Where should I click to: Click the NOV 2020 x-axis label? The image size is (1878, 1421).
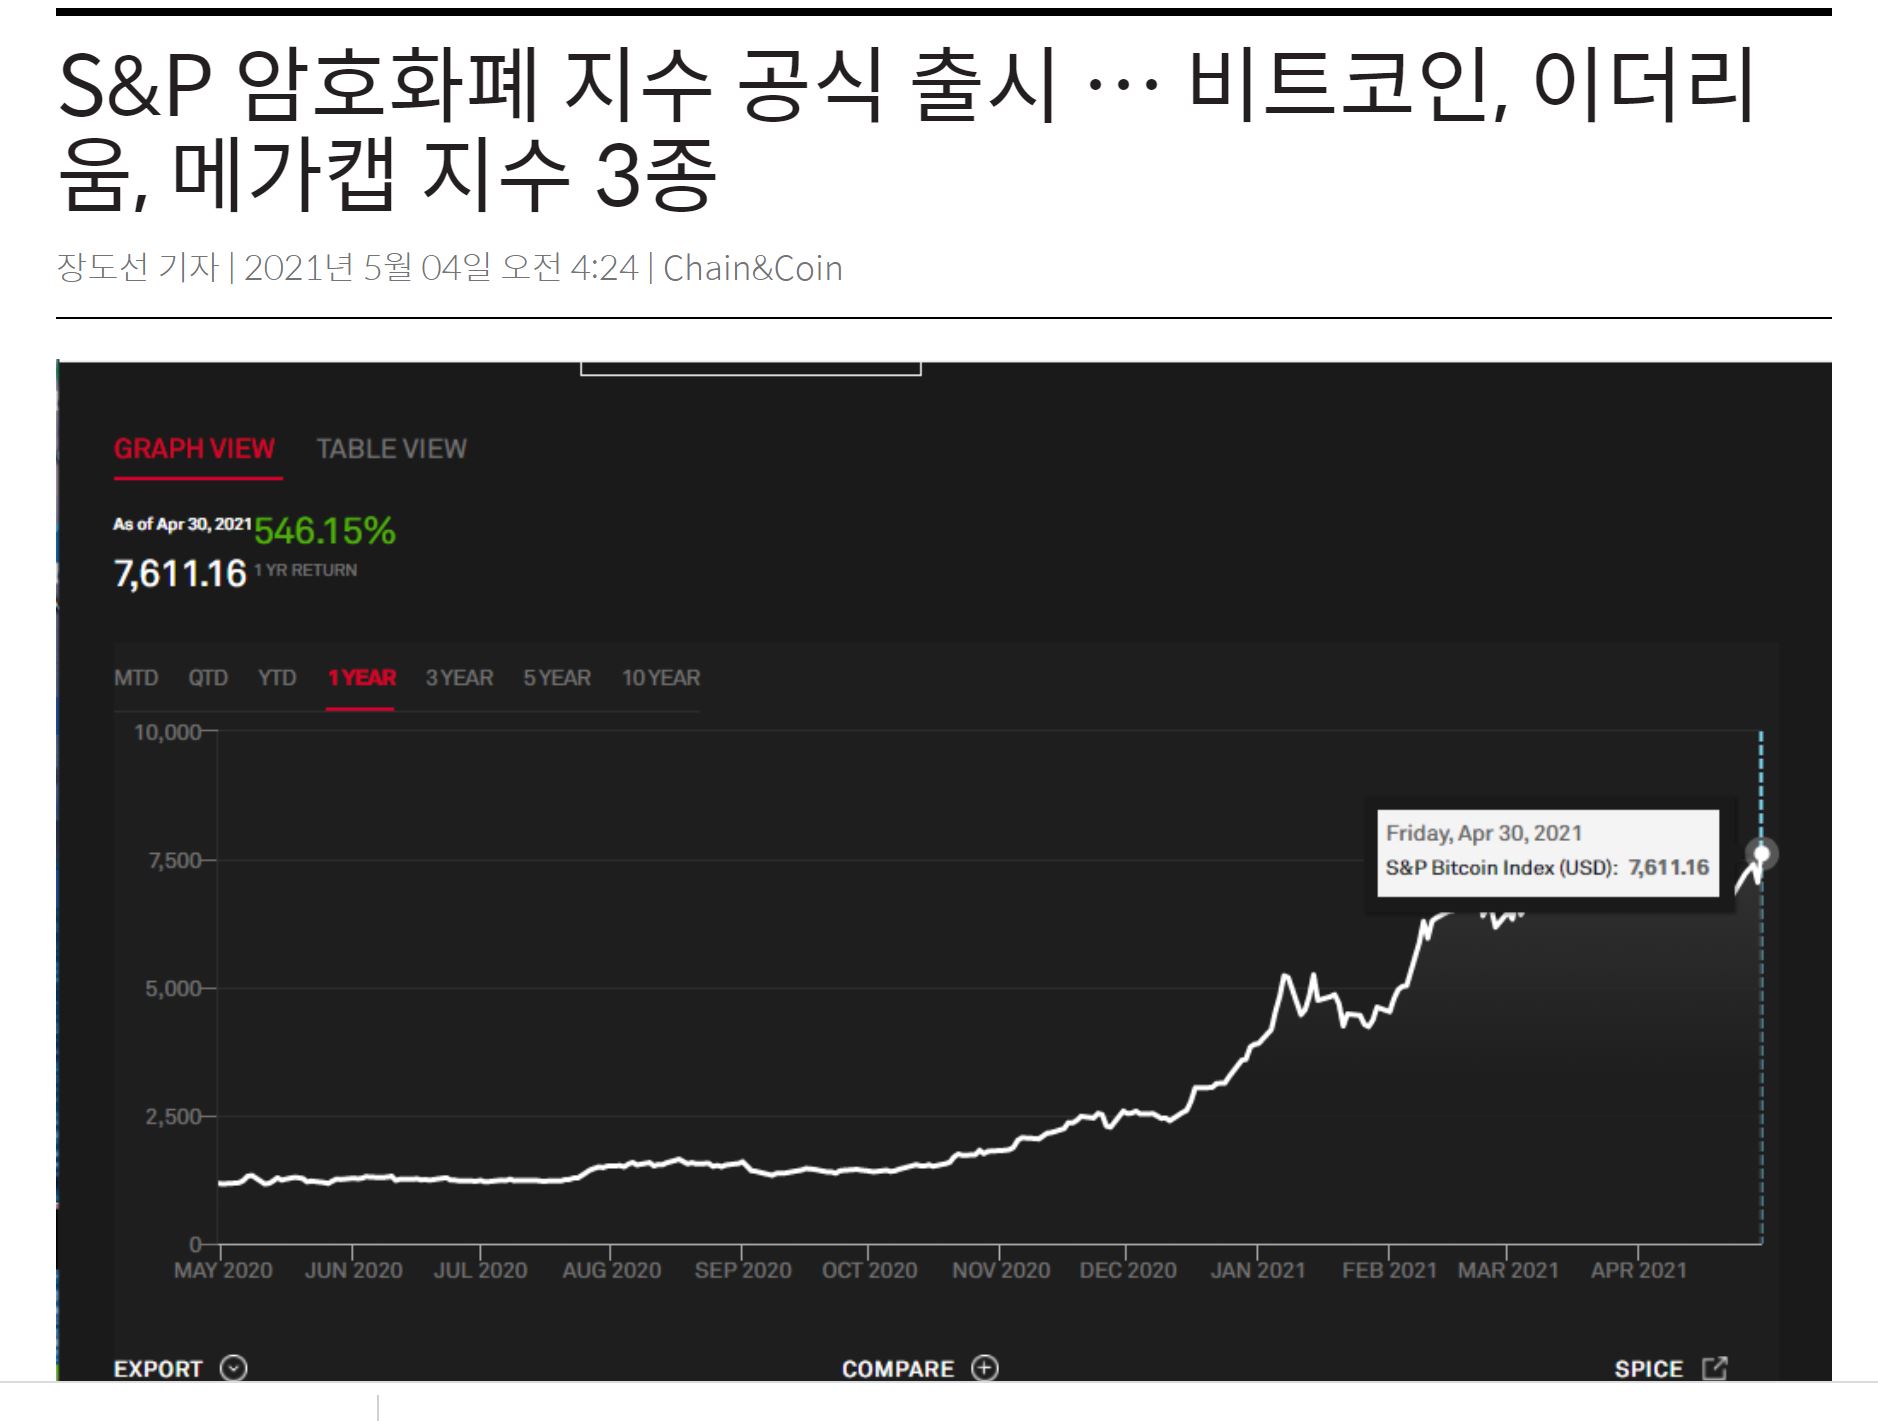click(x=1001, y=1270)
